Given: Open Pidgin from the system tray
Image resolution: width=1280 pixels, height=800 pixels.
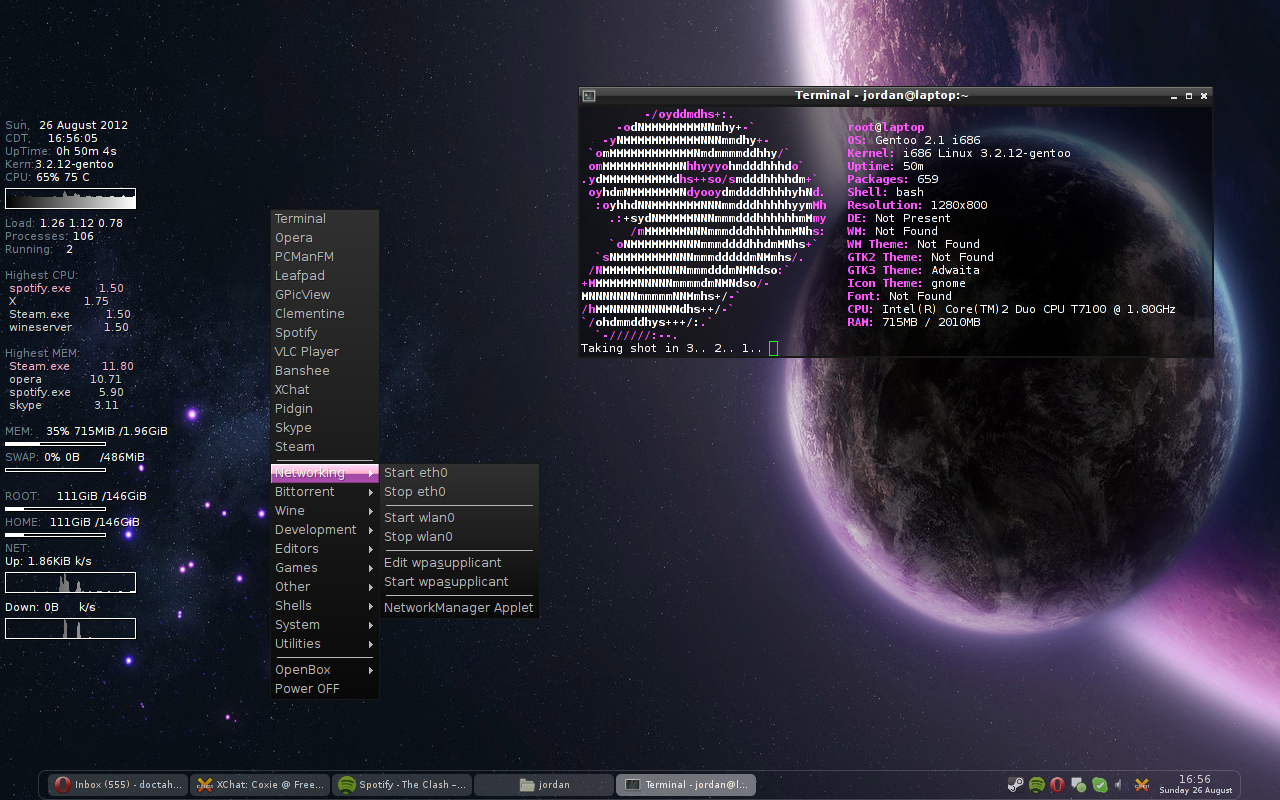Looking at the screenshot, I should pos(1077,785).
